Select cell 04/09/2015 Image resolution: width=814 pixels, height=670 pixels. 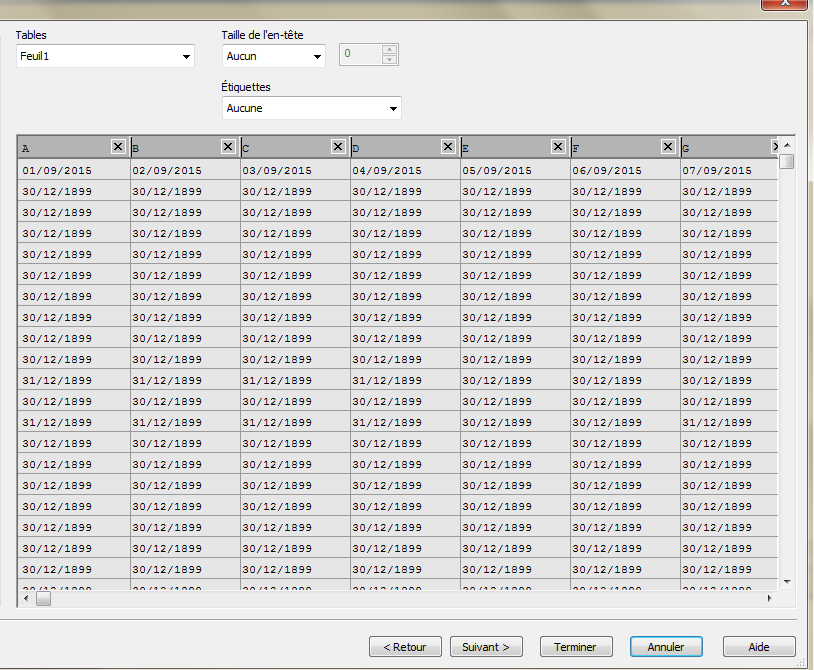[405, 170]
